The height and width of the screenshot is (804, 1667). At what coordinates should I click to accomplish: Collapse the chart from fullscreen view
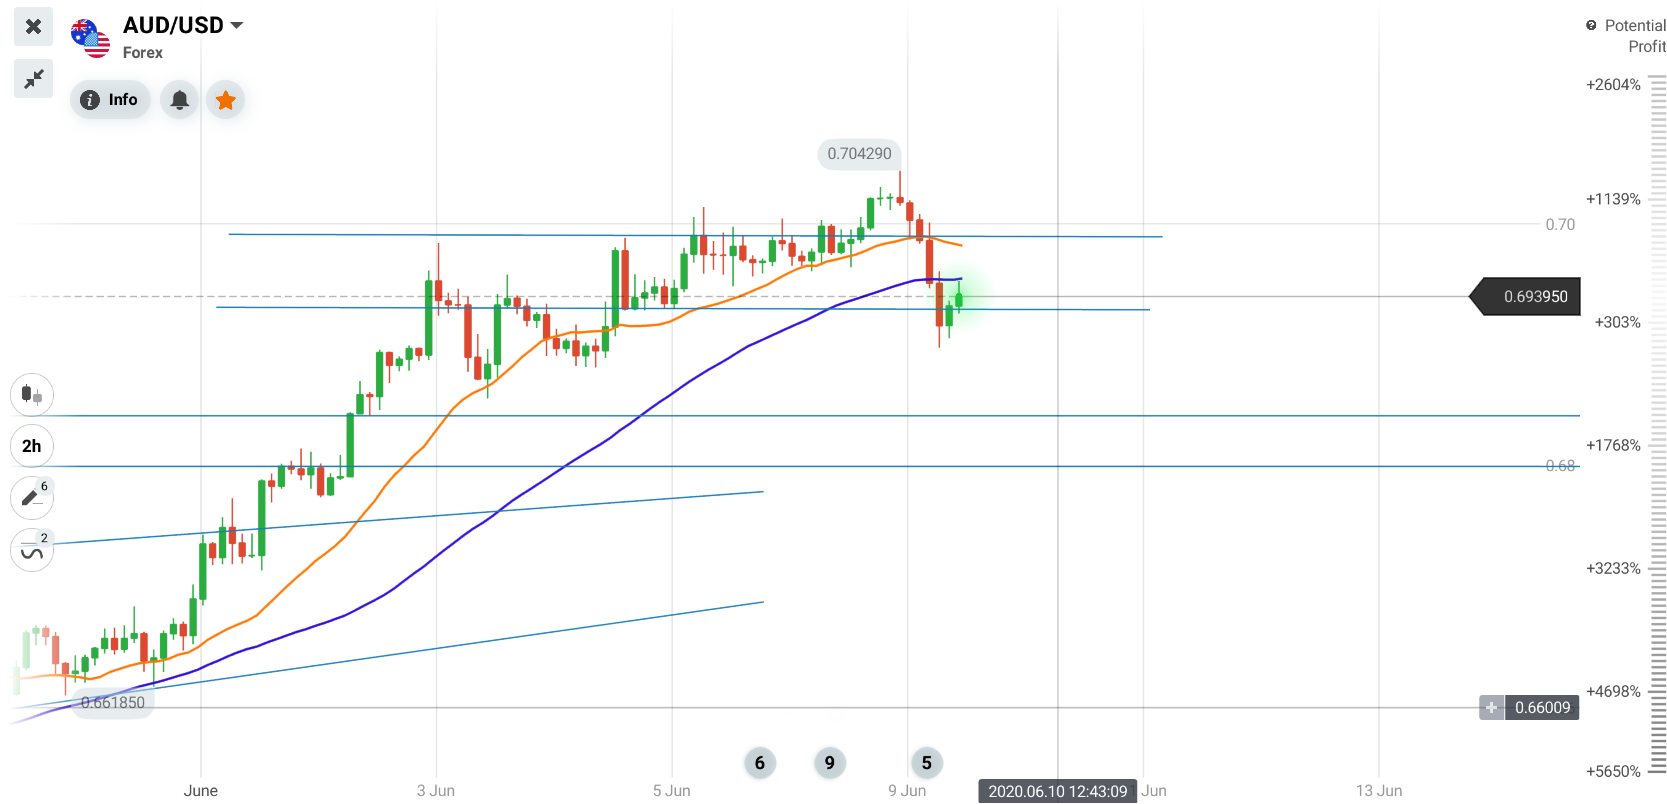point(33,78)
